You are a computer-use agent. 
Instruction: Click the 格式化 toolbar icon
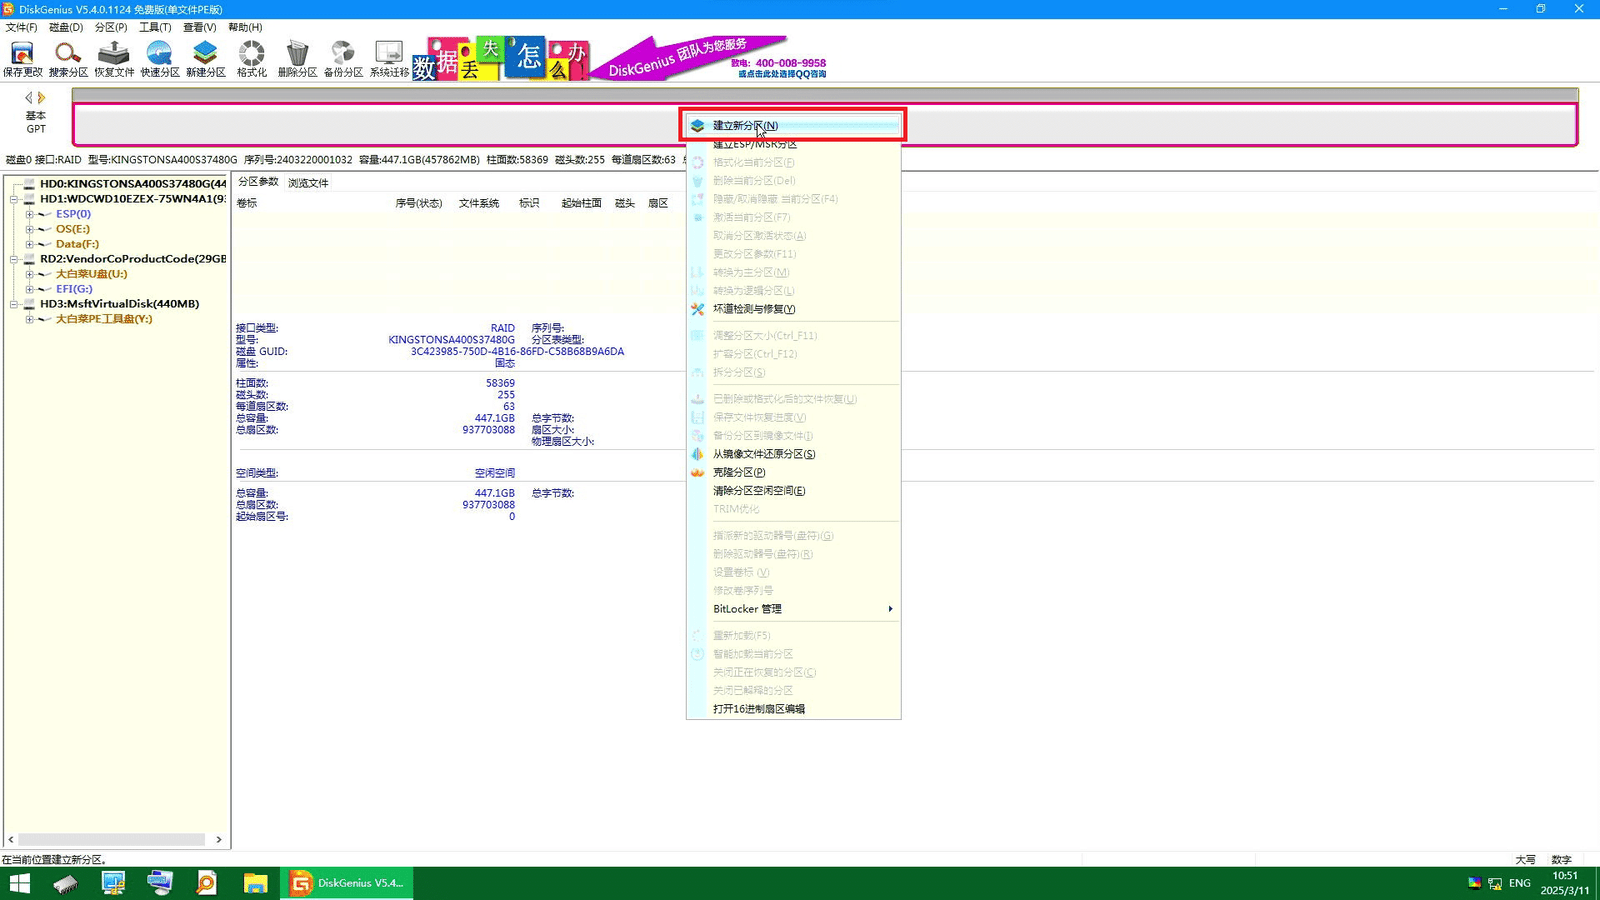252,59
